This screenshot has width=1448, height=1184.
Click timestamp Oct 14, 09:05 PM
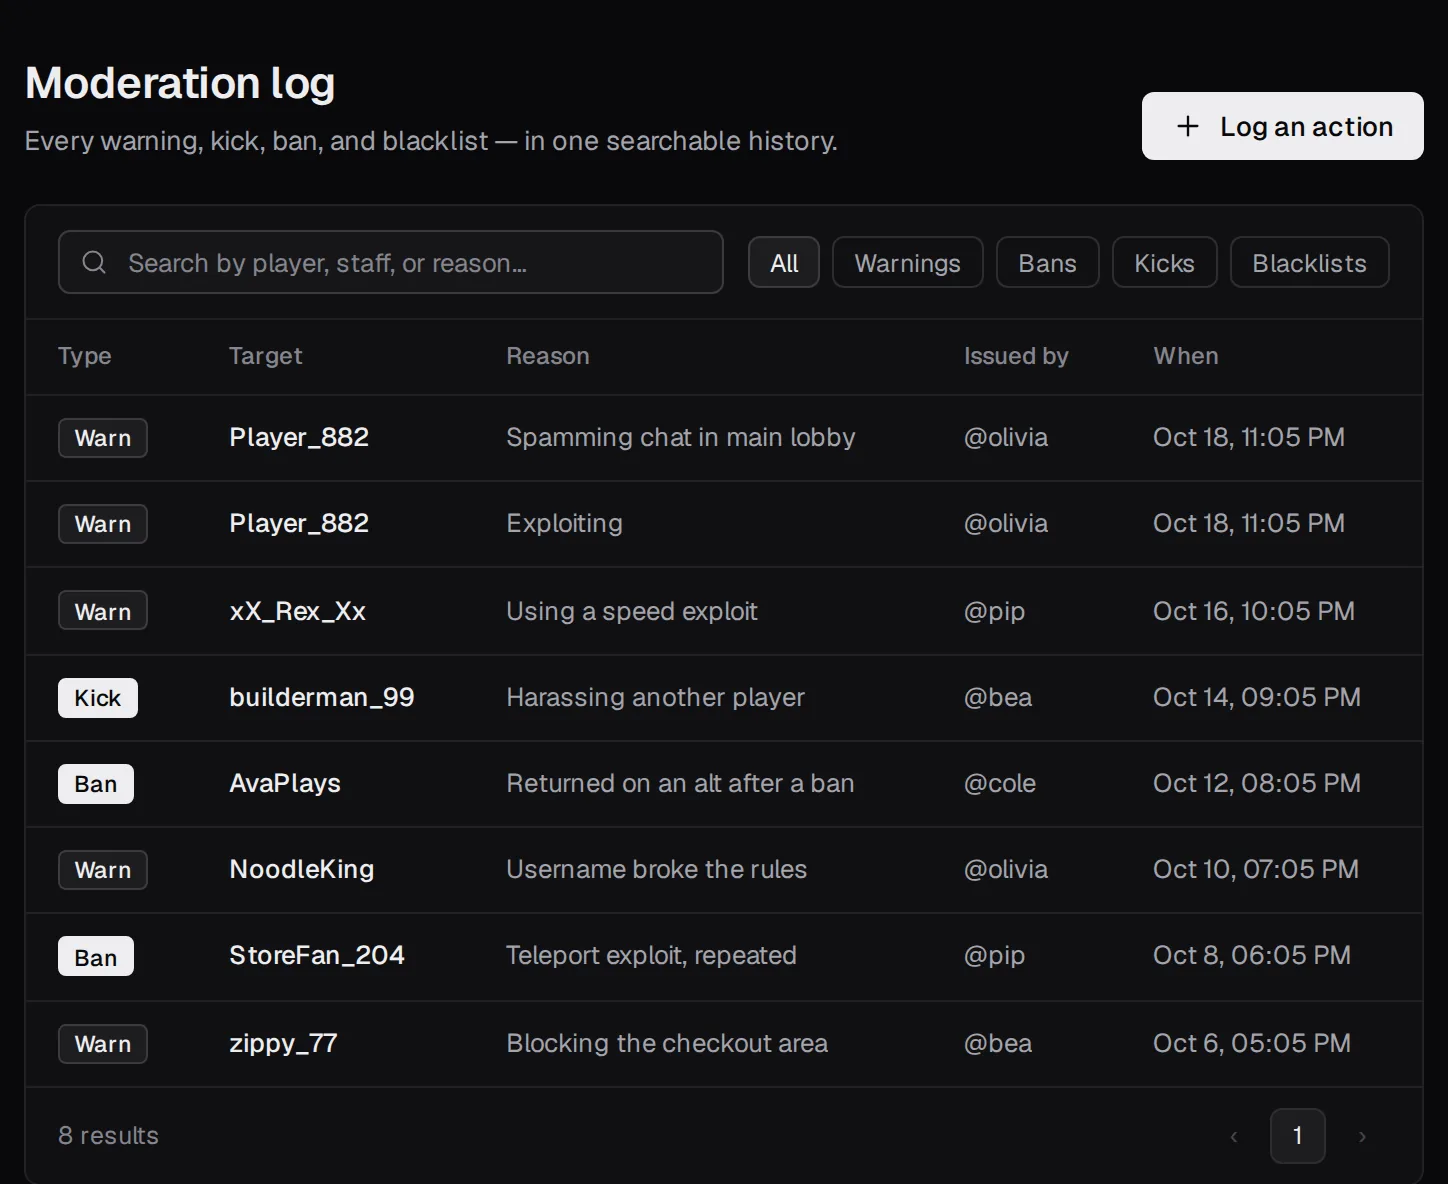(1256, 697)
